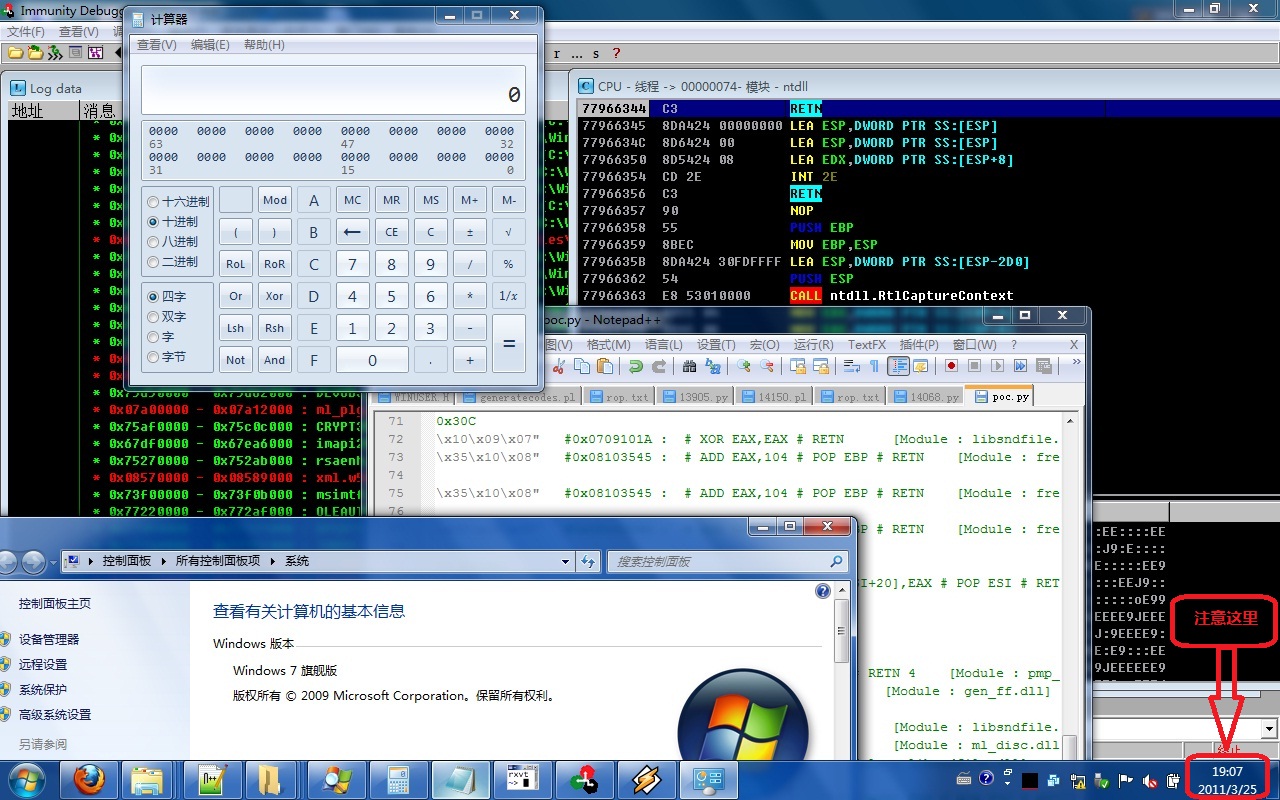This screenshot has width=1280, height=800.
Task: Click run macro multiple times icon
Action: [x=1020, y=366]
